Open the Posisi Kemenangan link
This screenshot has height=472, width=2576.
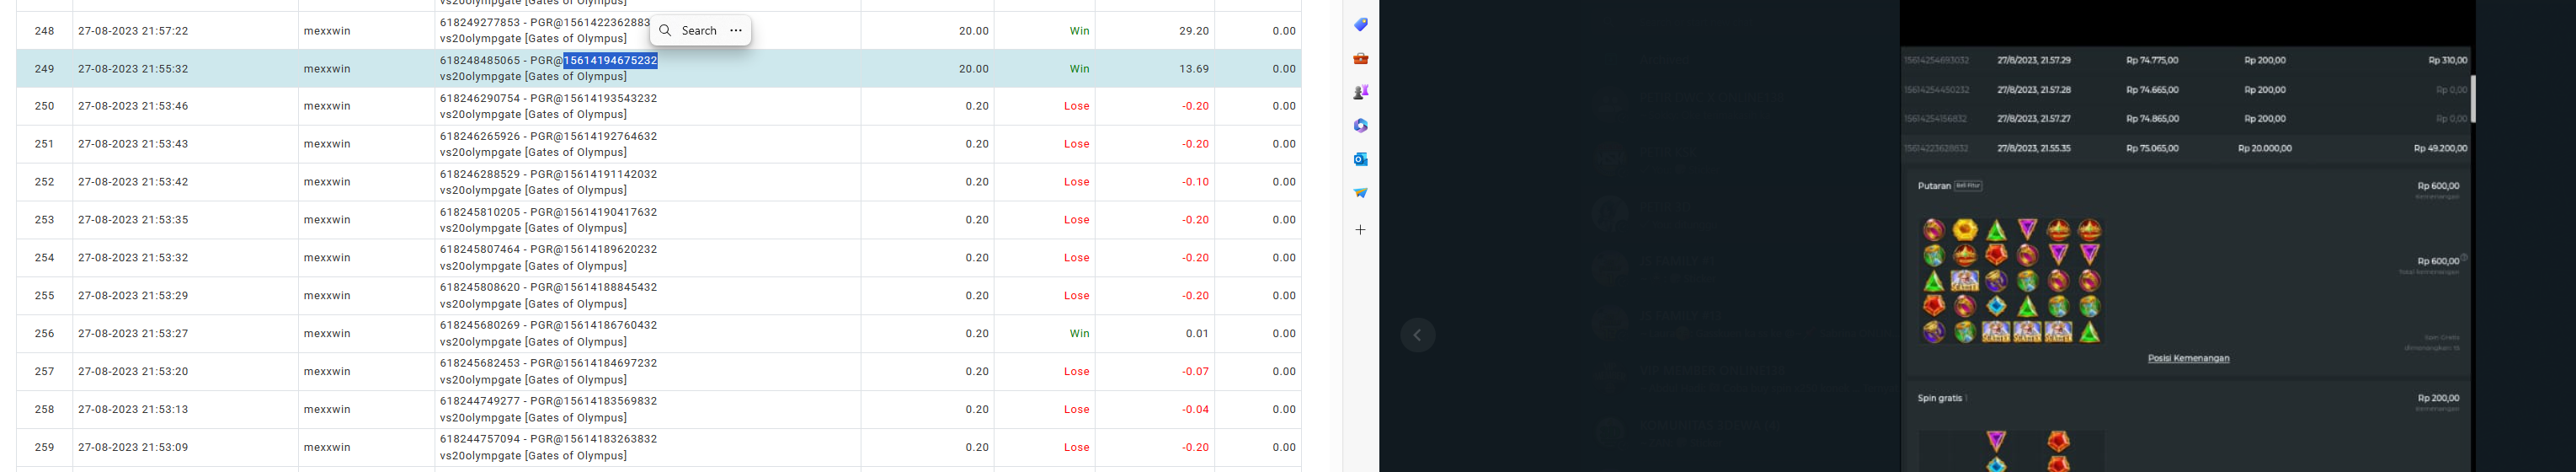tap(2188, 358)
